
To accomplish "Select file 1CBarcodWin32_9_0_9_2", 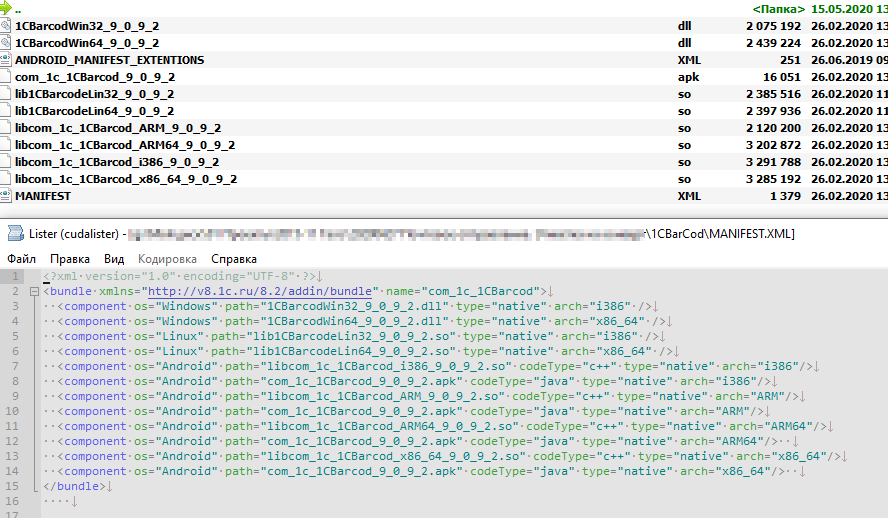I will pos(87,26).
